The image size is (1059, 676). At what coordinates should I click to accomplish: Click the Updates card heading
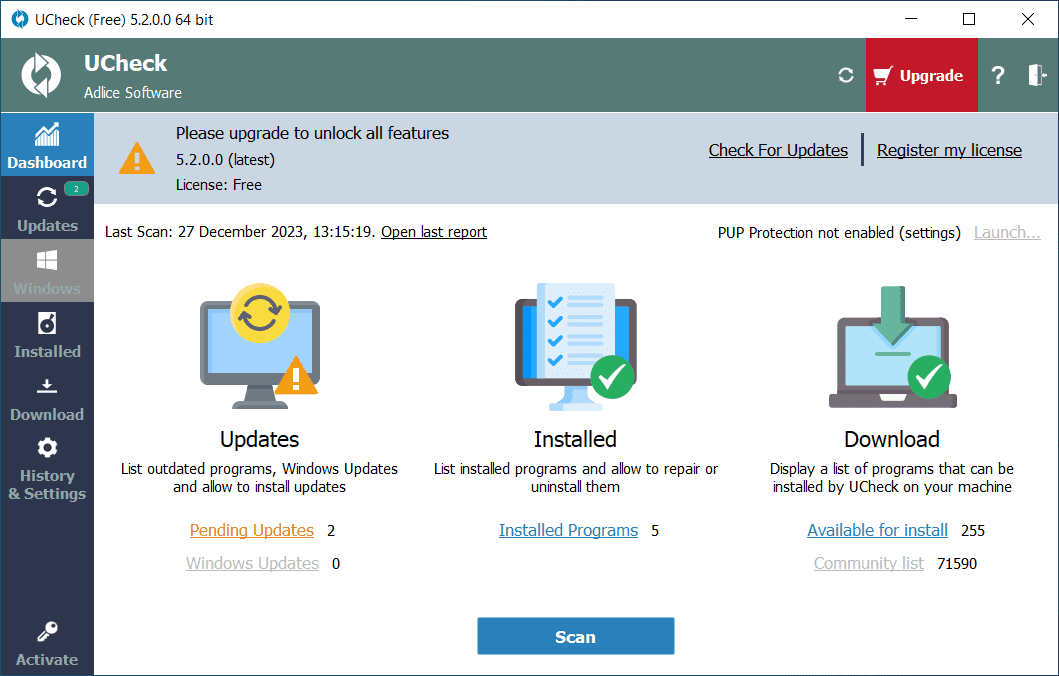(259, 439)
